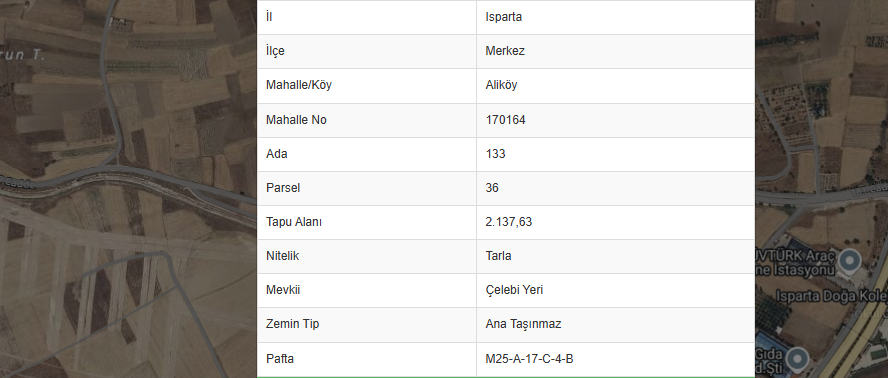Click the Parsel value 36
This screenshot has width=888, height=378.
[492, 188]
